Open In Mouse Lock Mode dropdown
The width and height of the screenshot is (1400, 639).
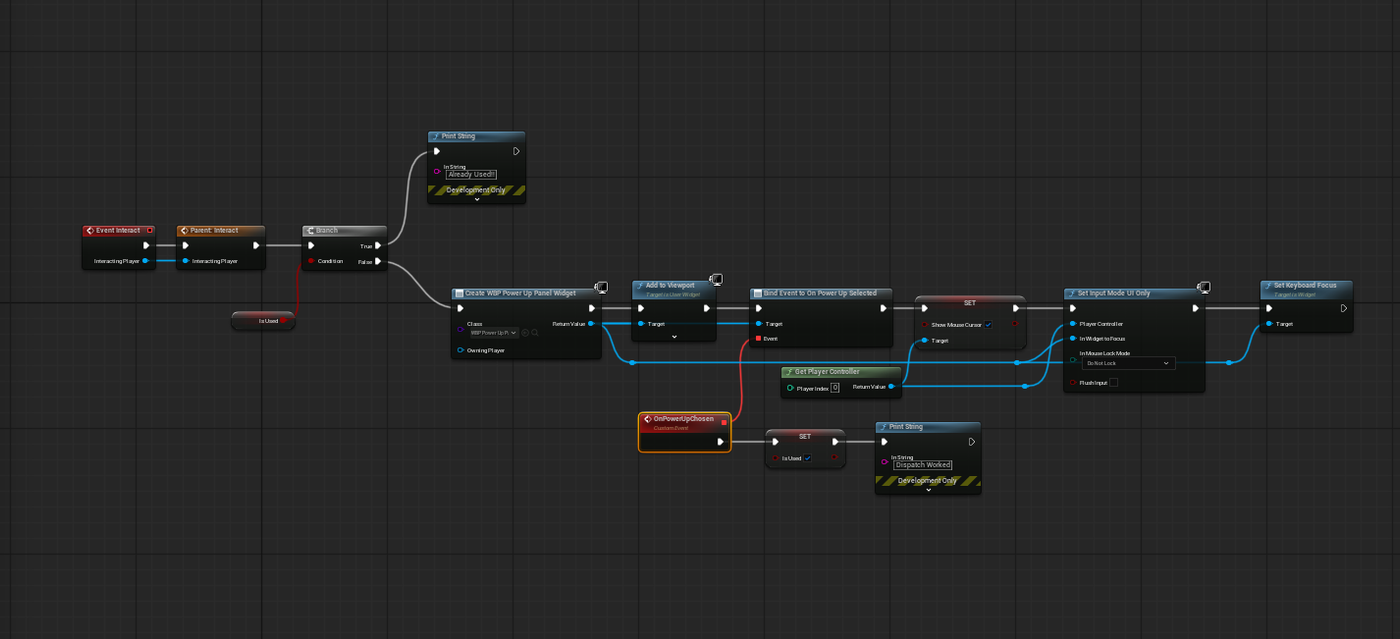(1129, 363)
